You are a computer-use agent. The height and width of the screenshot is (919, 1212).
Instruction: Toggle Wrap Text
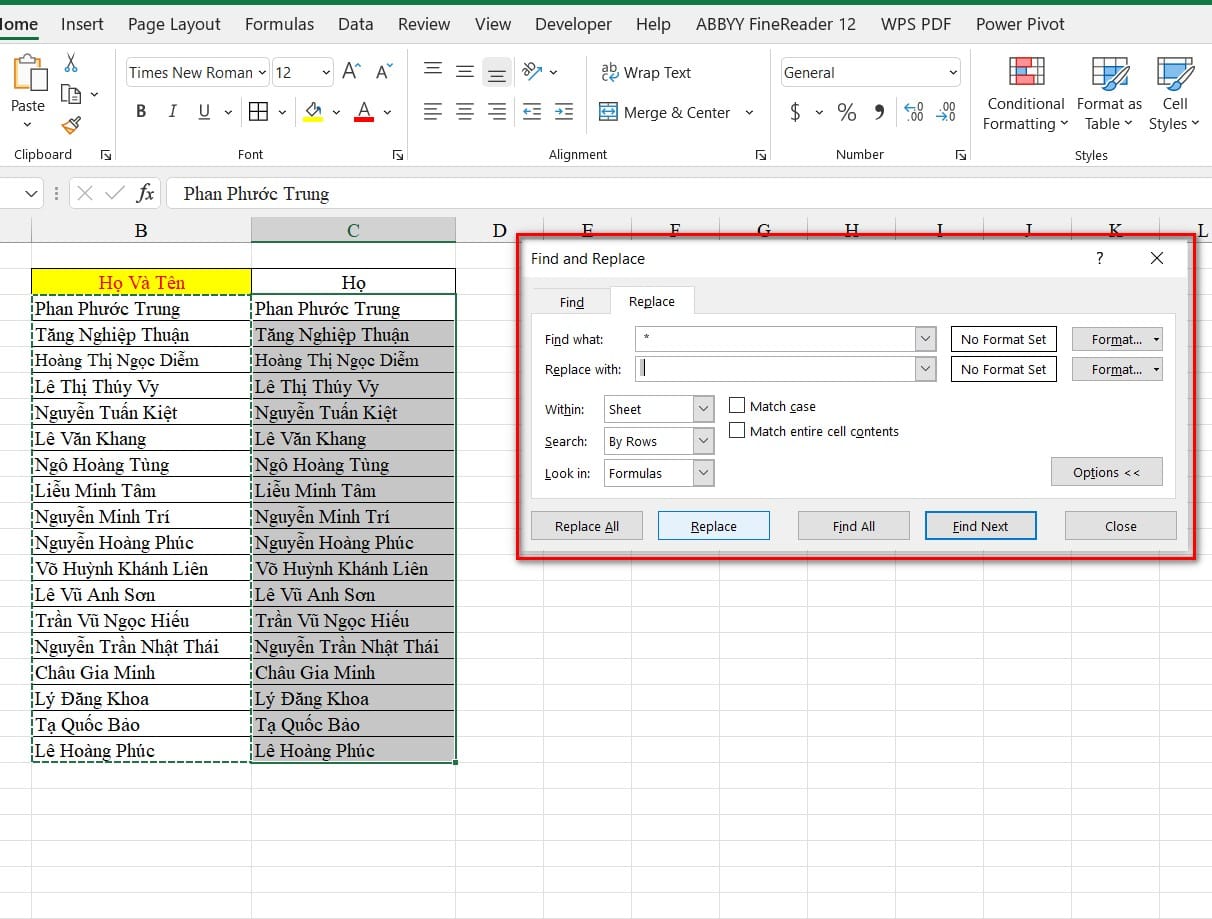coord(646,72)
